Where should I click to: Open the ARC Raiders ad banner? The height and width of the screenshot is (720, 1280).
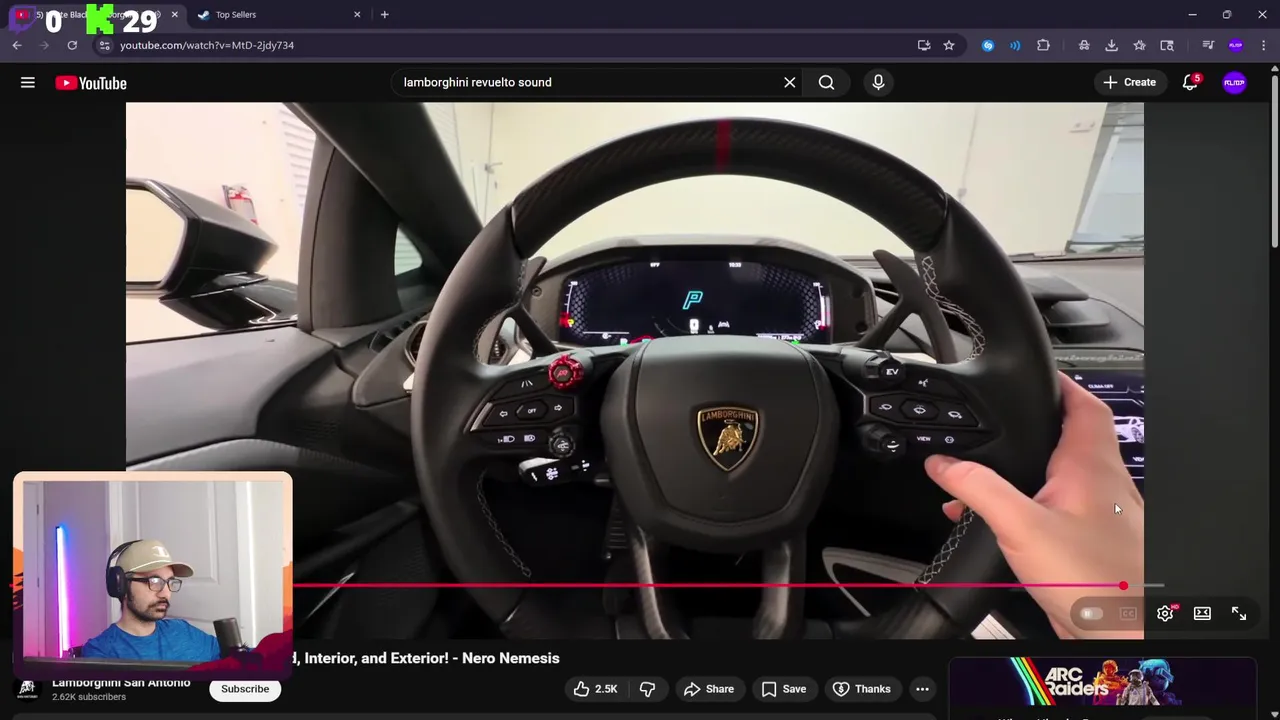pos(1102,682)
